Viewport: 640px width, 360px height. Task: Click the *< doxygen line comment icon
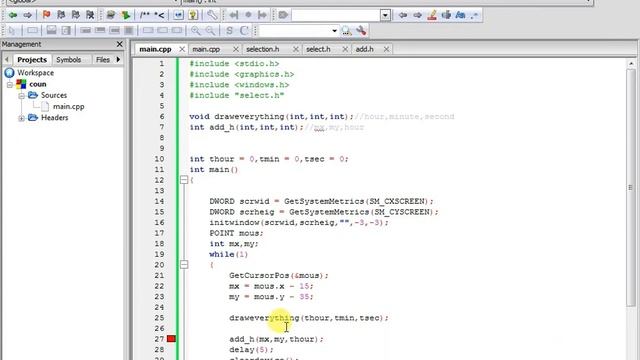(x=159, y=16)
